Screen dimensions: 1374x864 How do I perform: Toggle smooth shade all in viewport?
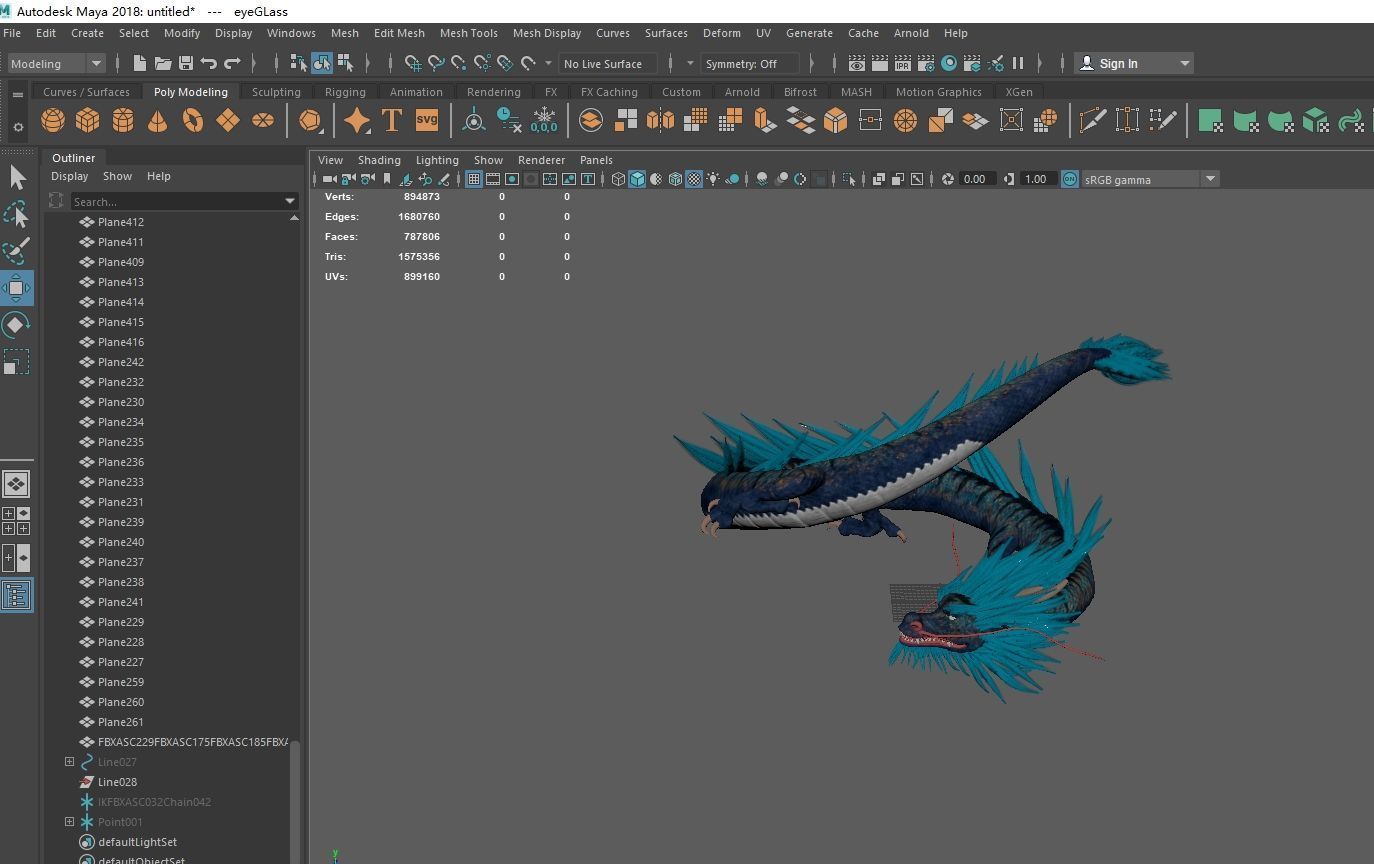pos(637,179)
